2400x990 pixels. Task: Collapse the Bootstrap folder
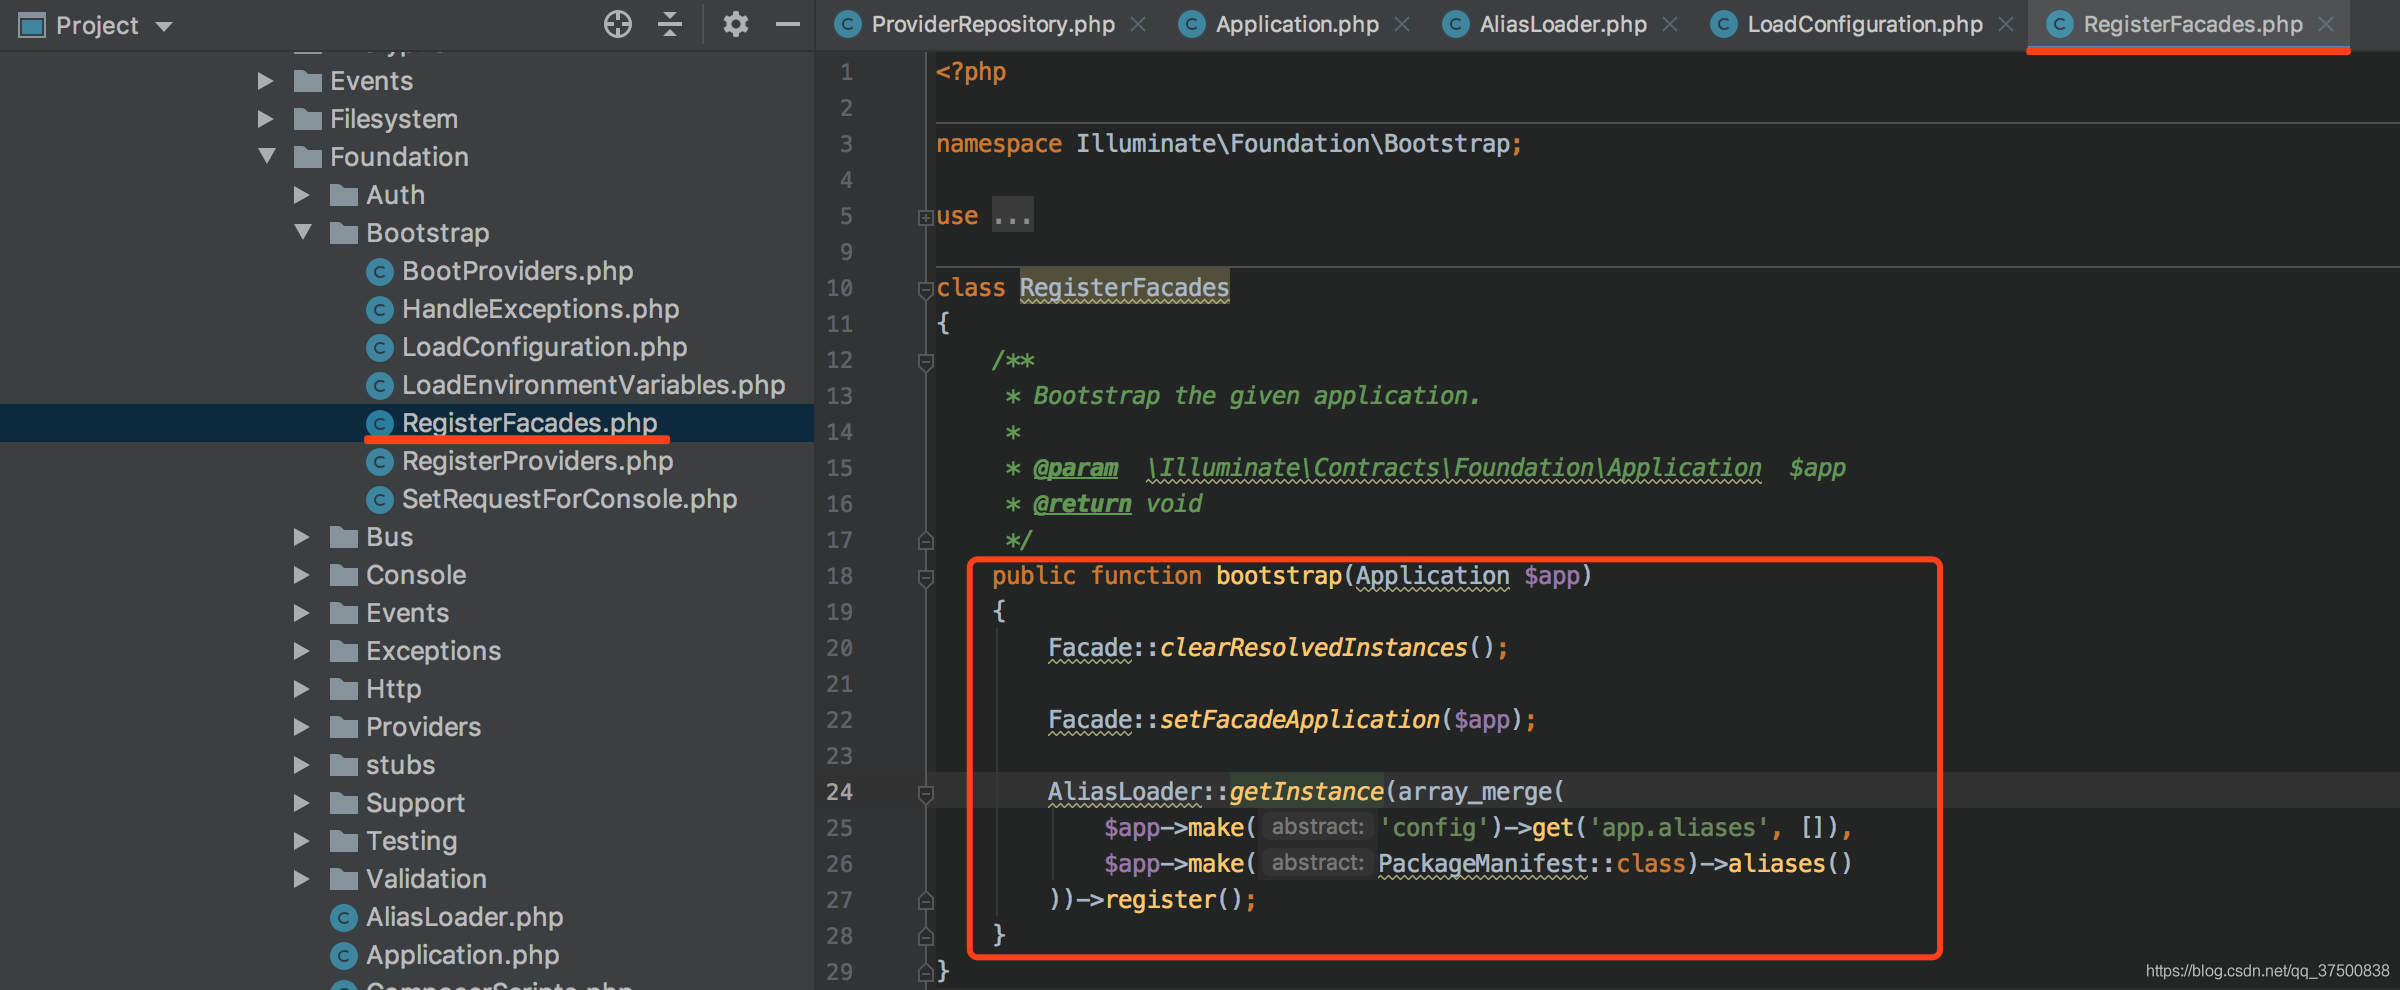coord(303,233)
